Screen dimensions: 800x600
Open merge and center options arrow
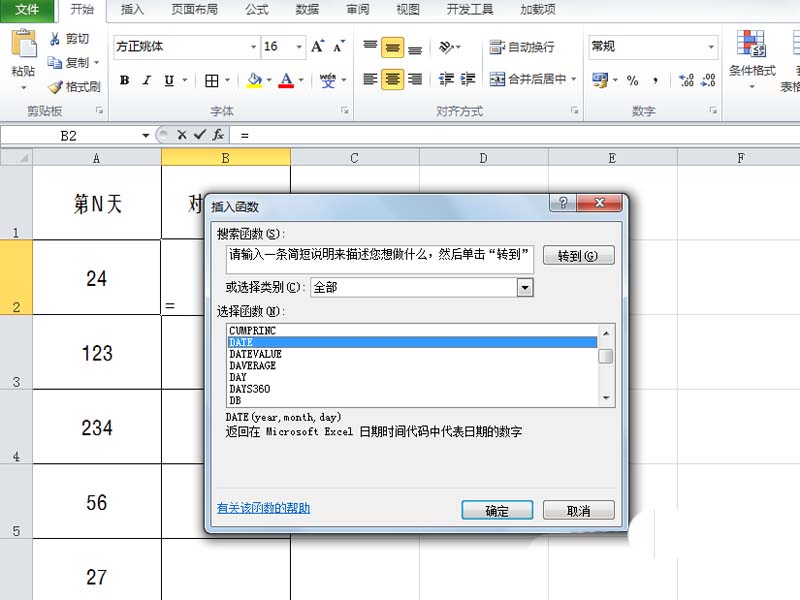tap(573, 79)
